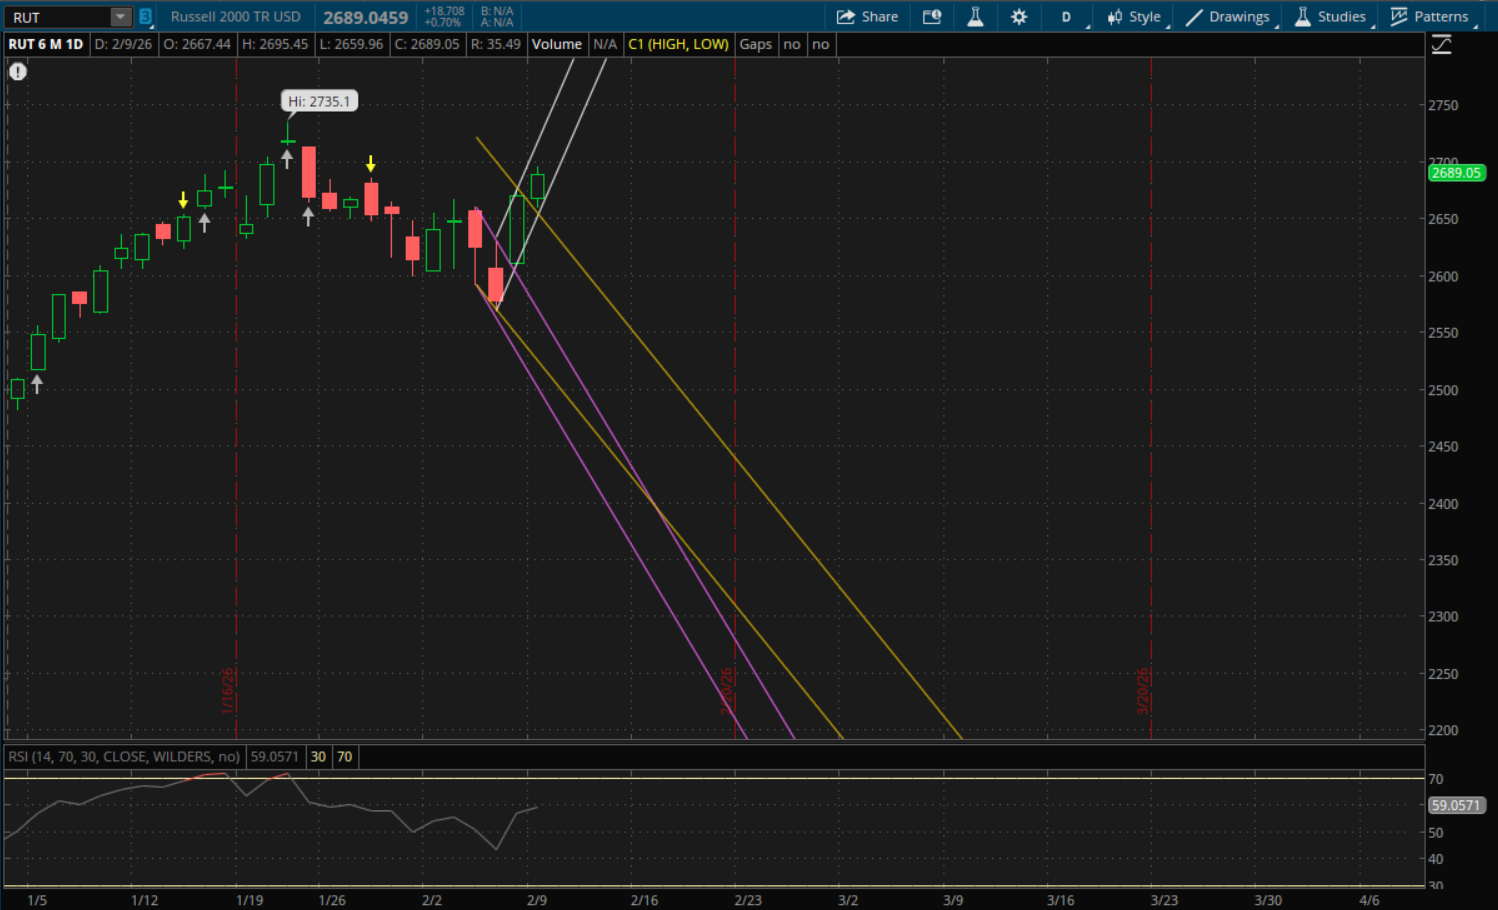Viewport: 1498px width, 910px height.
Task: Open chart settings gear icon
Action: [1019, 17]
